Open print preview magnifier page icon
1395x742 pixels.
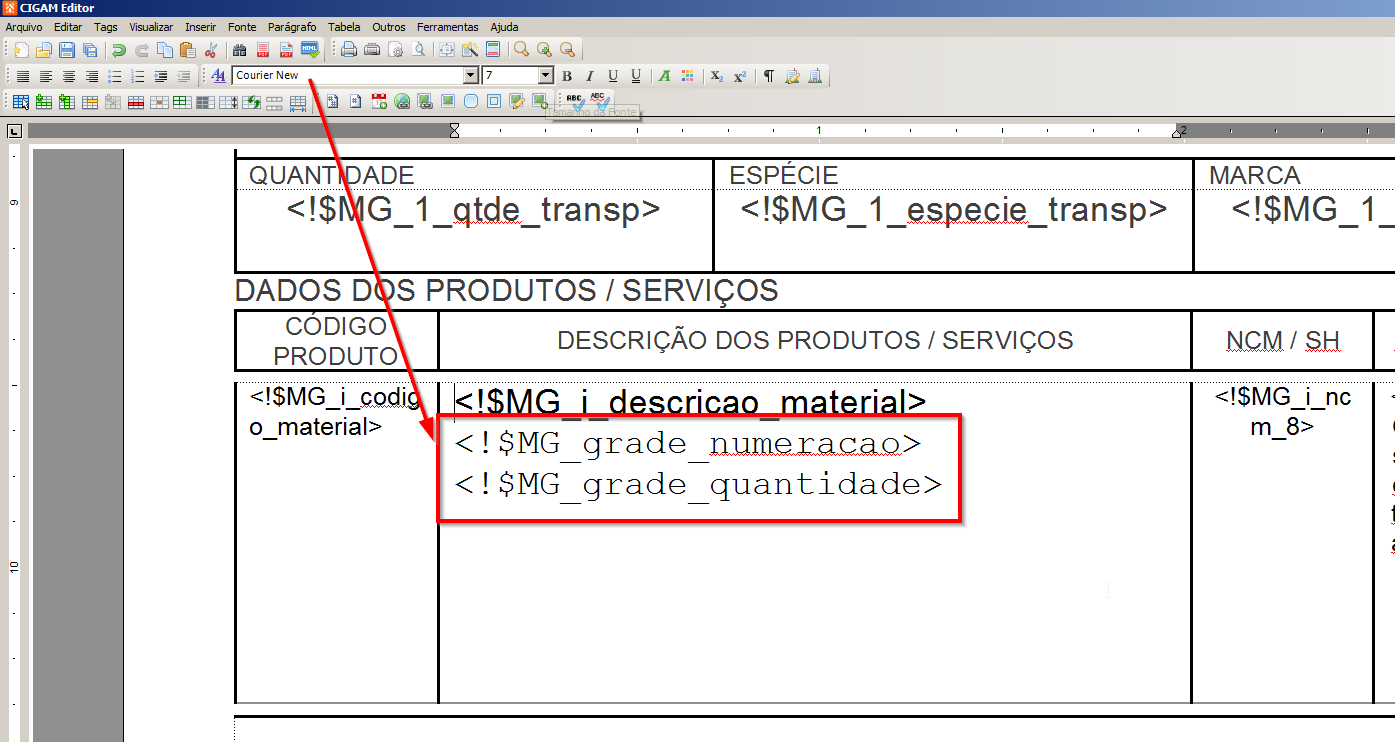[x=418, y=50]
